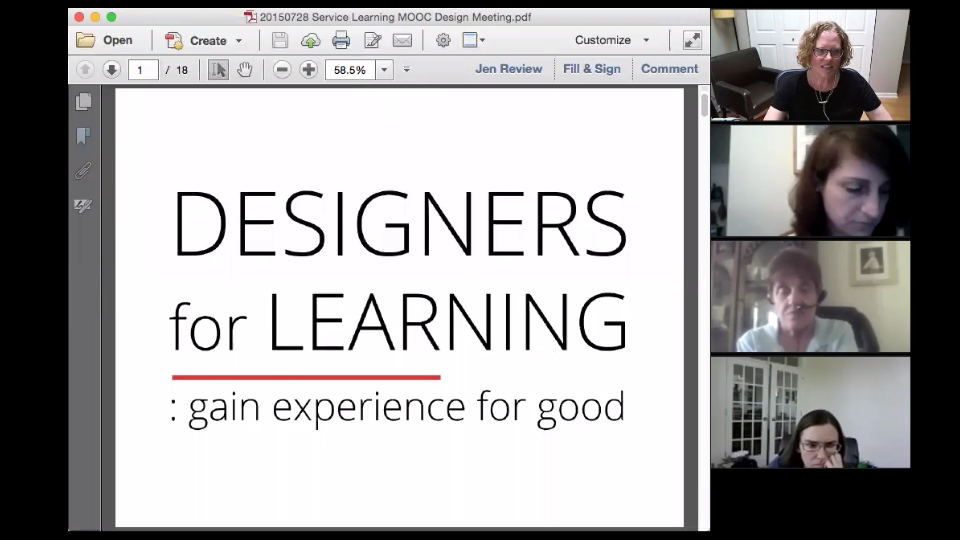Click the cloud upload icon

point(310,41)
